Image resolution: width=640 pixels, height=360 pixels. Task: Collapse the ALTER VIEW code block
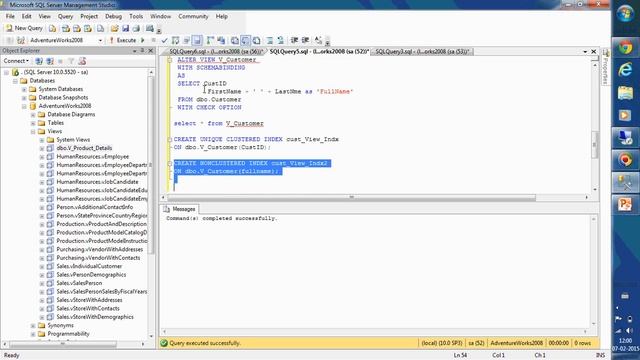[x=170, y=60]
